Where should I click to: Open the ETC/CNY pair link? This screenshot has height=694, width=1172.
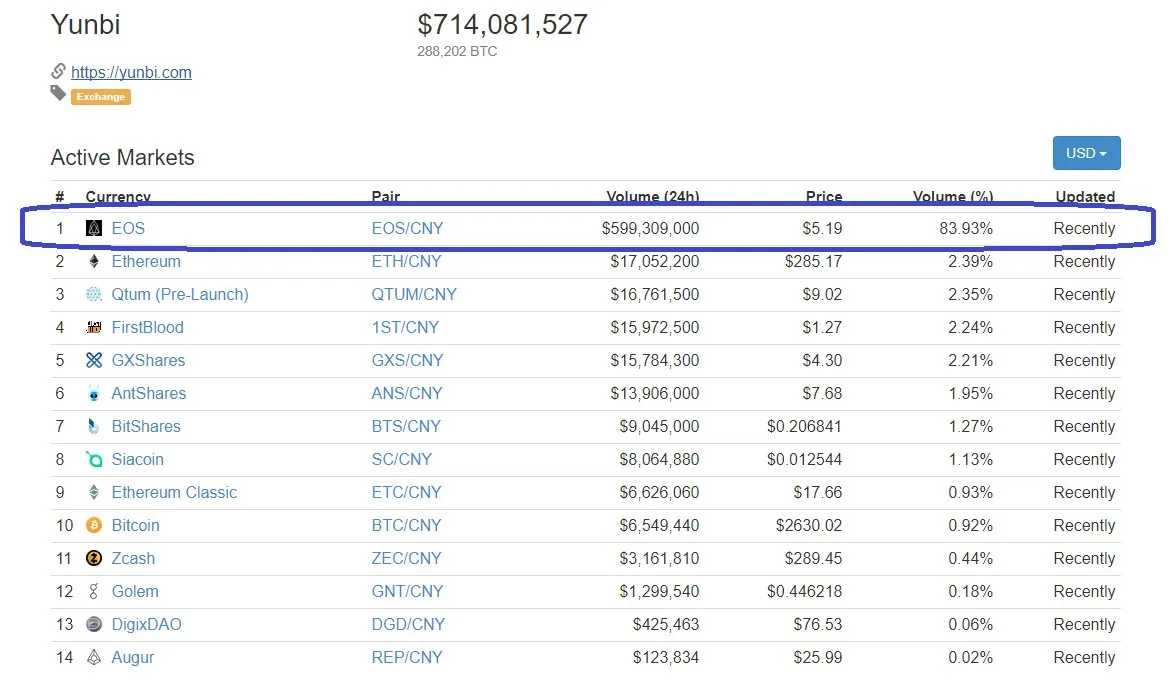(407, 492)
